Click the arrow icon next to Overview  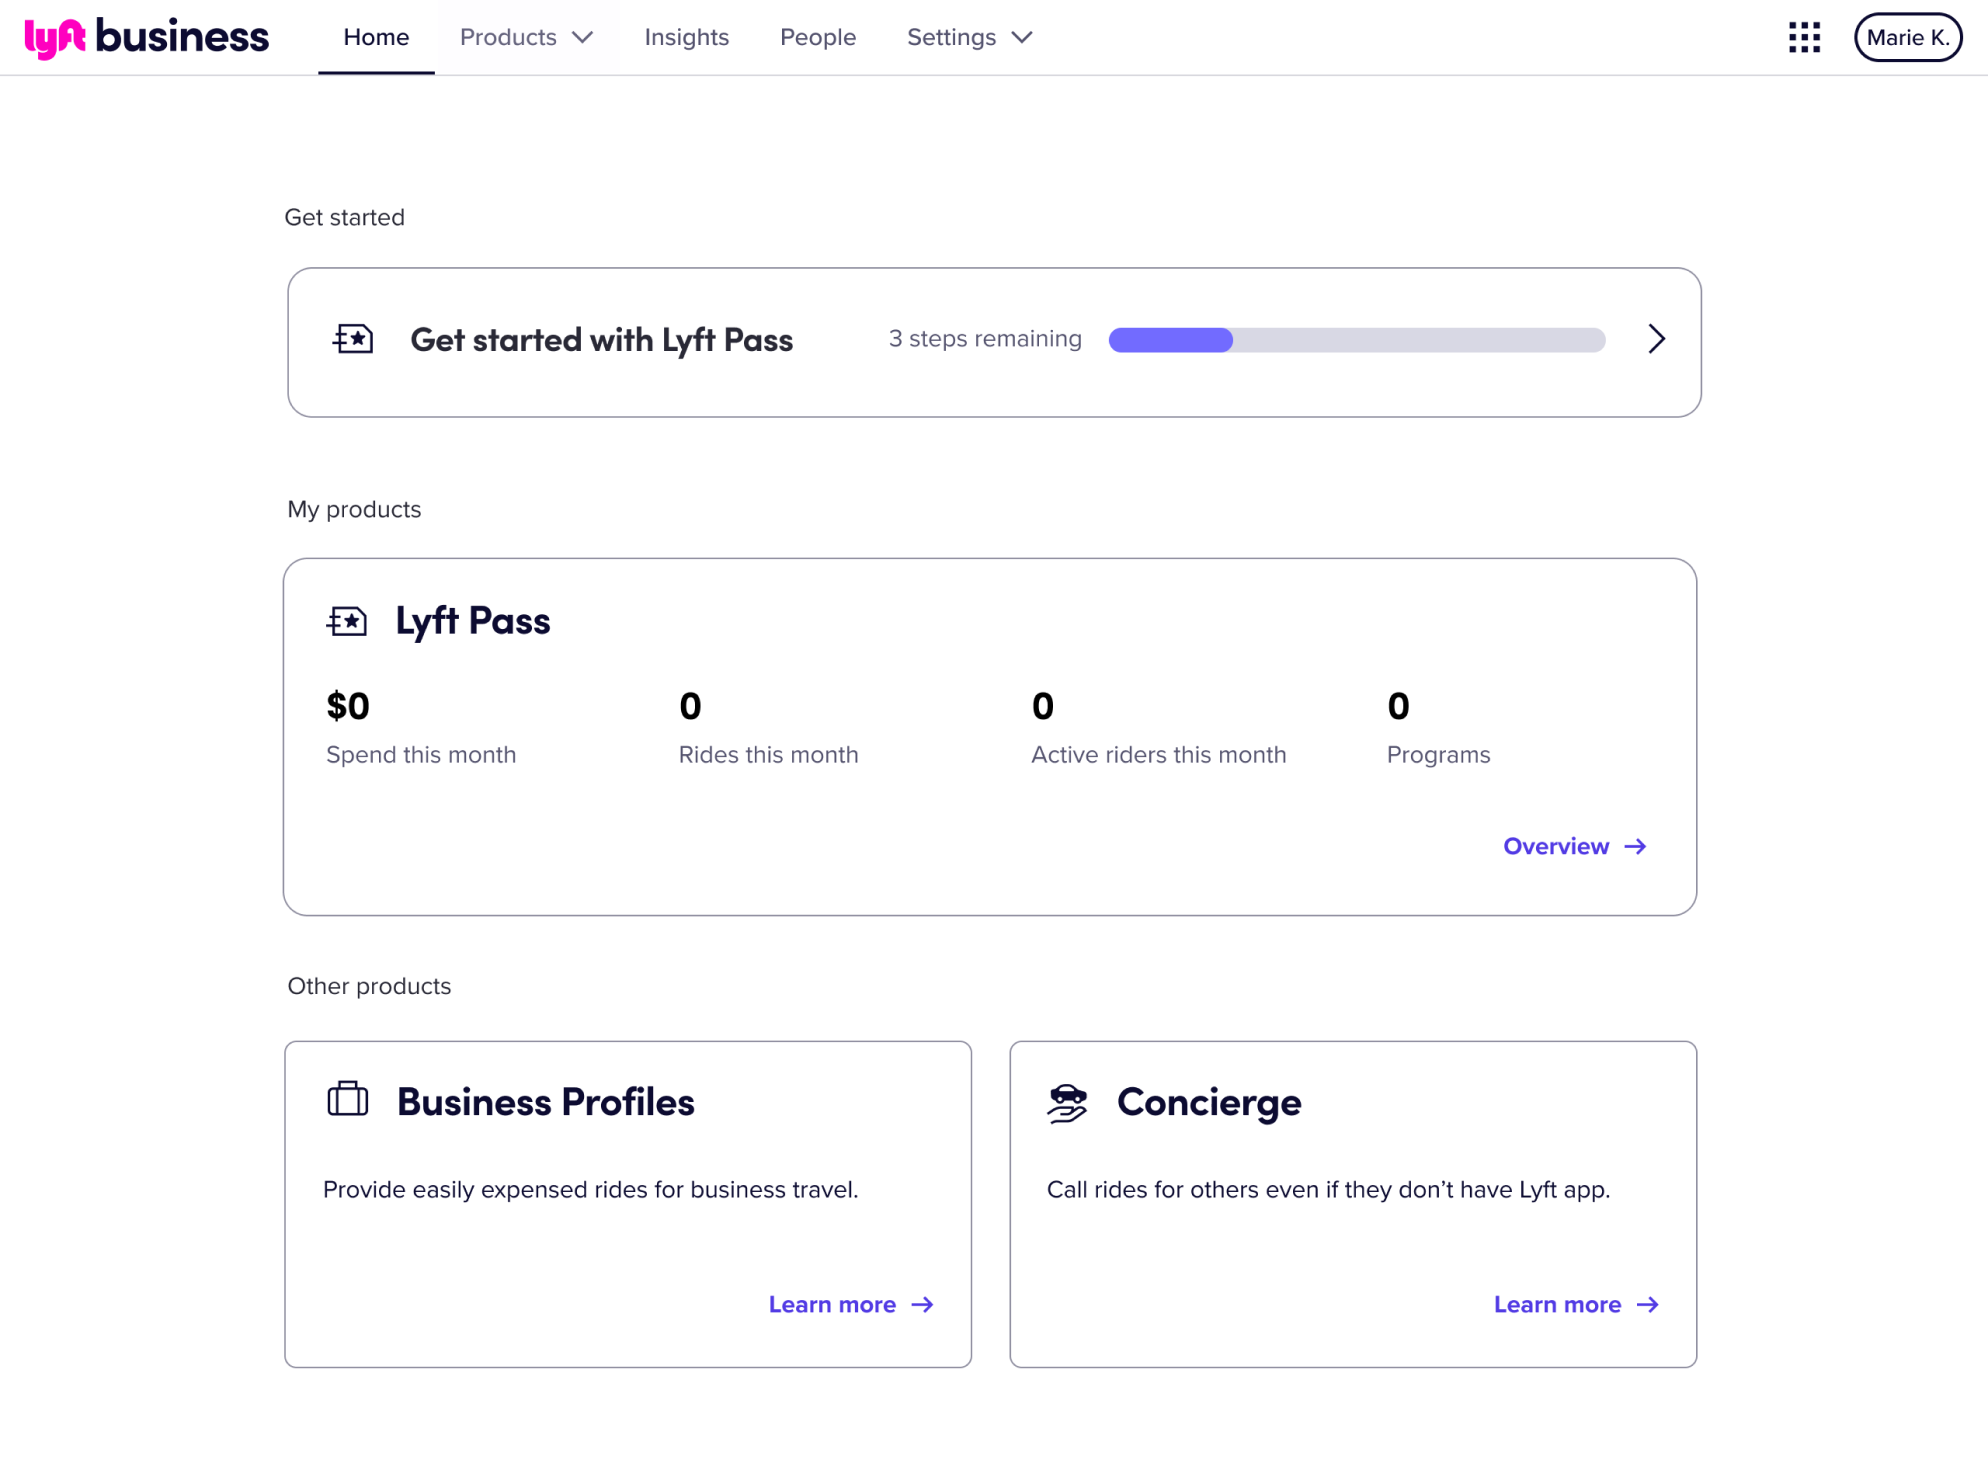tap(1635, 846)
